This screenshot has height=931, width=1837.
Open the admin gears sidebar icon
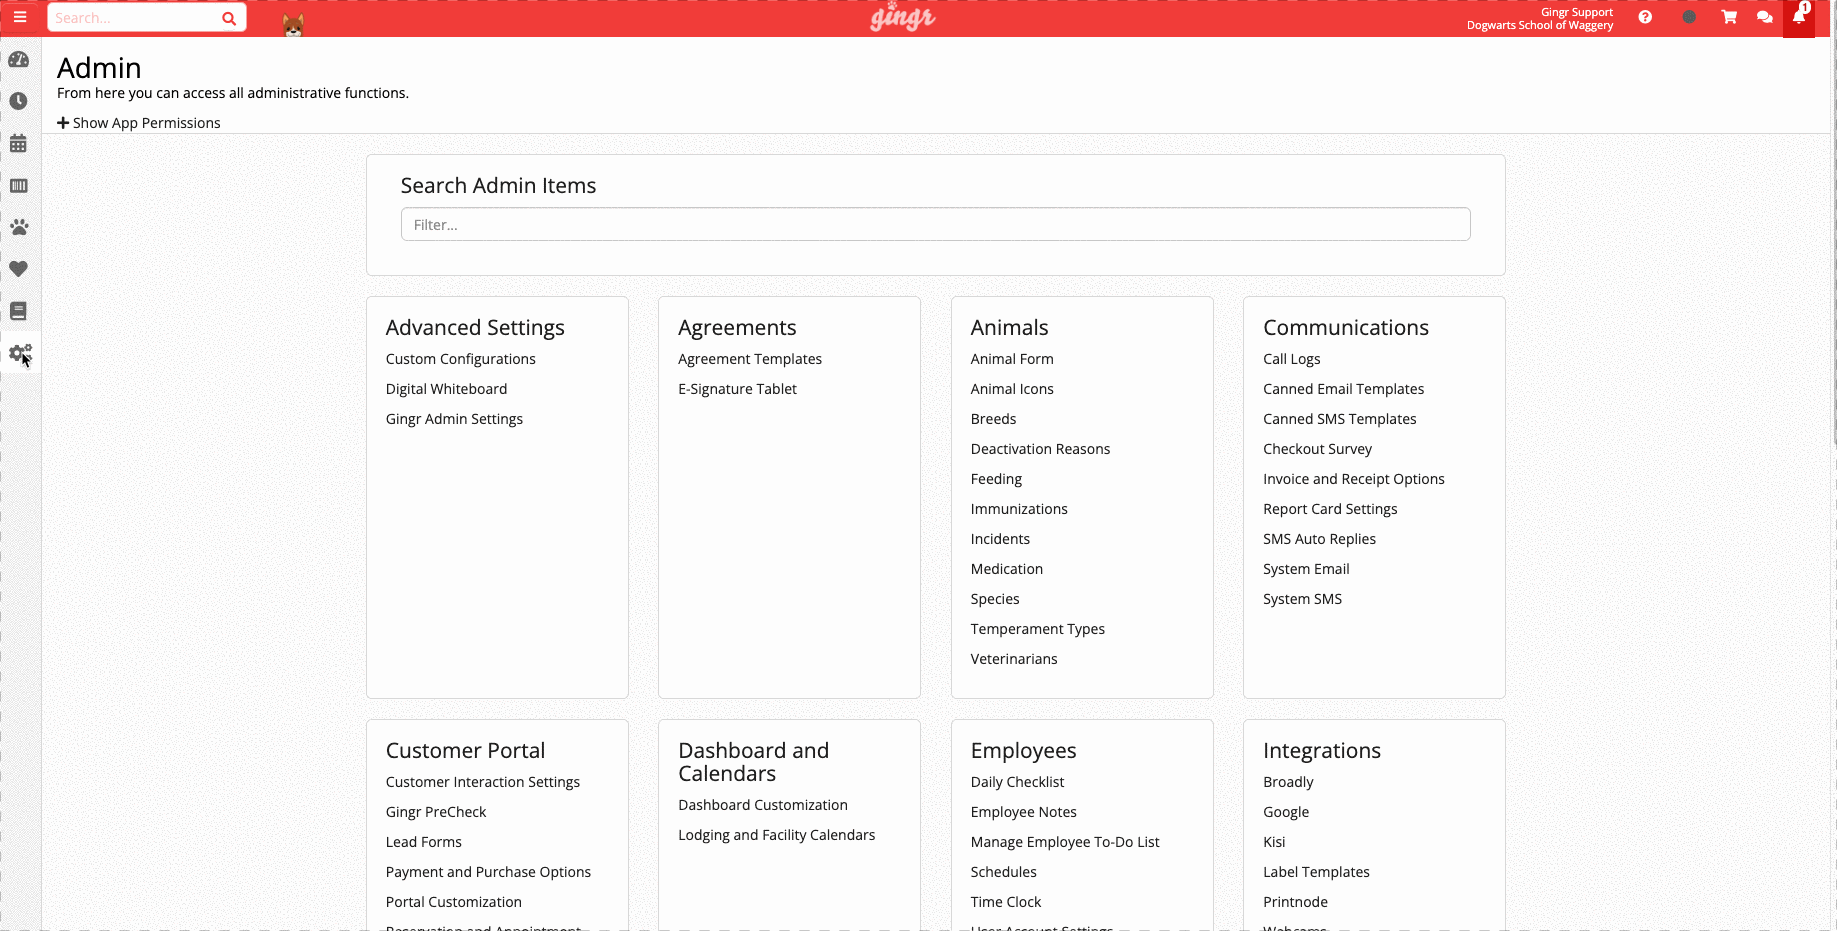point(20,353)
